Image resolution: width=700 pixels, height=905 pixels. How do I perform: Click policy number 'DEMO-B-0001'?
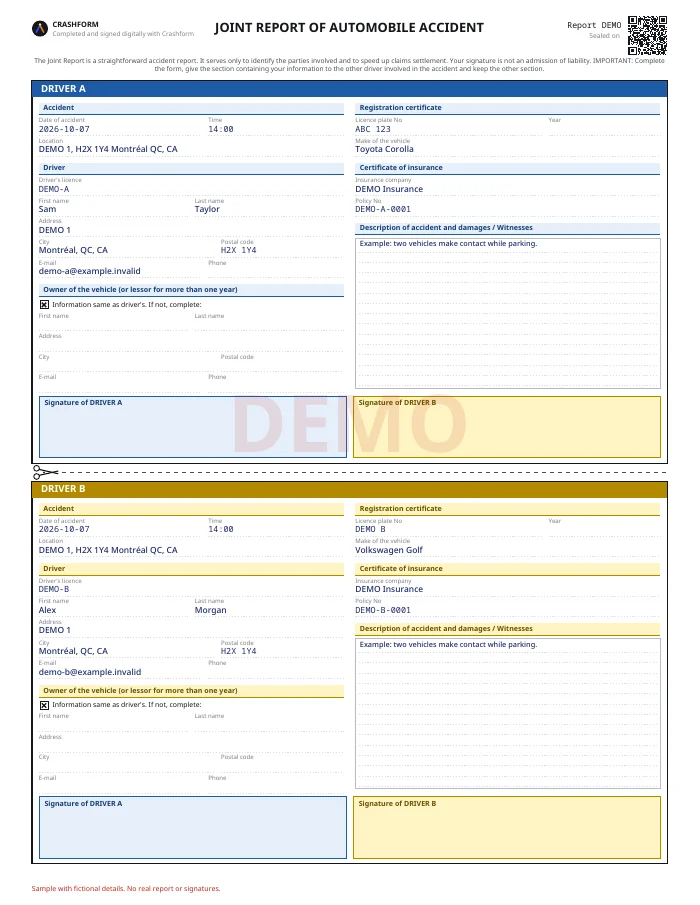[383, 610]
